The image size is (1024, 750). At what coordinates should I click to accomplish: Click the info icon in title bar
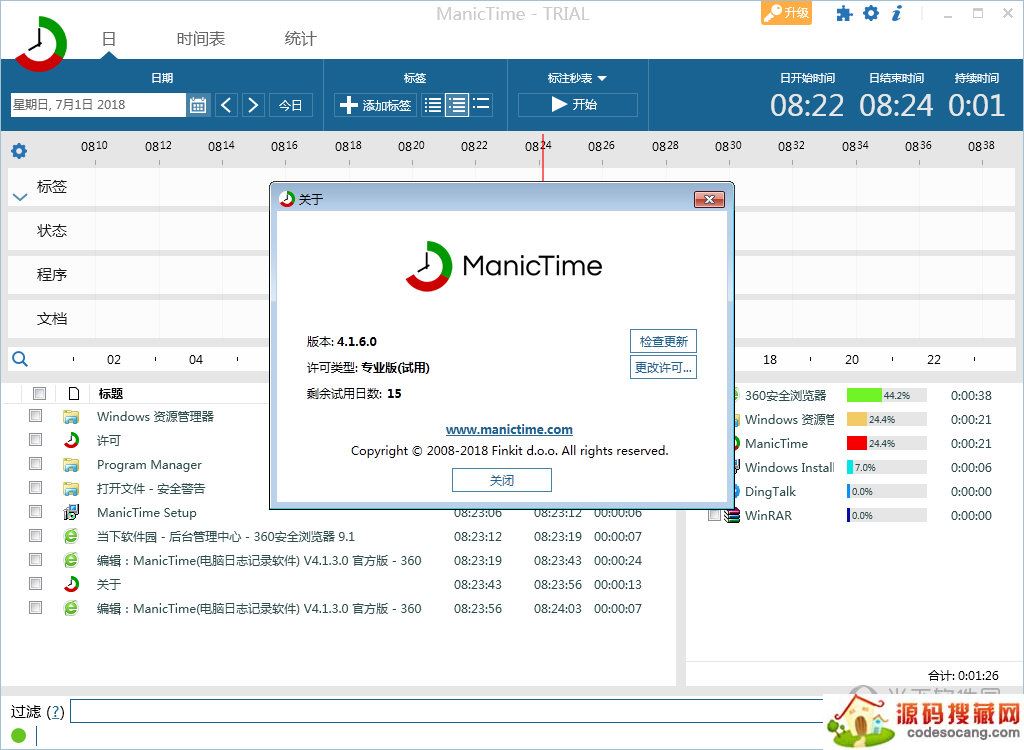coord(897,14)
